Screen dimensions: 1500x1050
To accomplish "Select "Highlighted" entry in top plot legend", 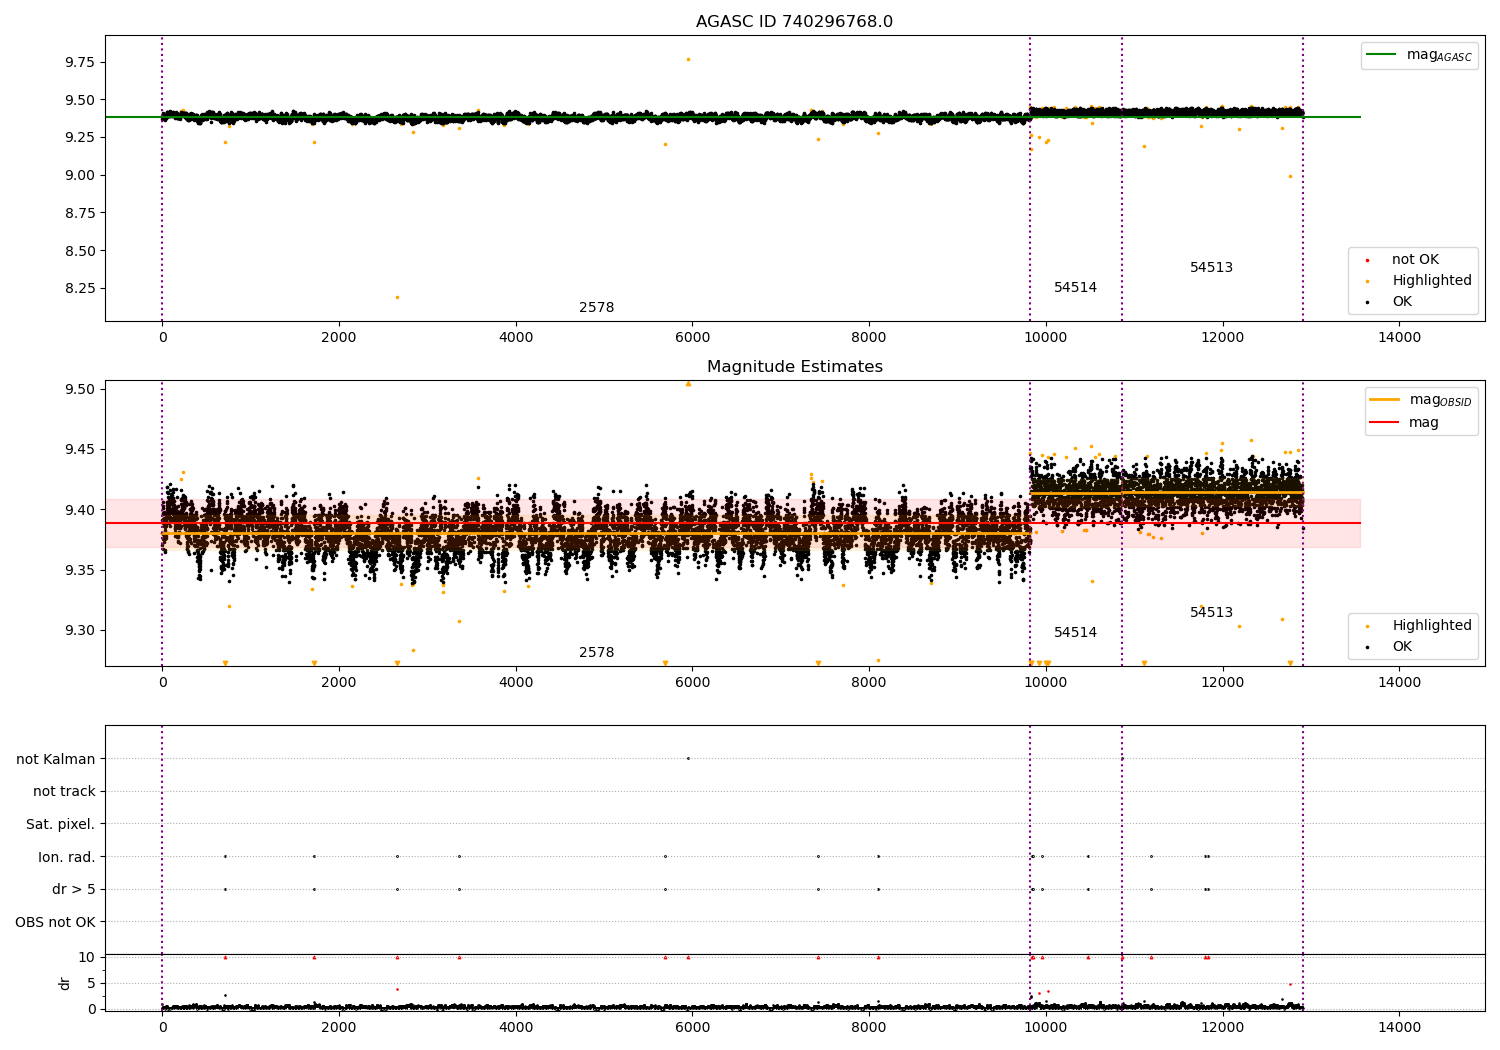I will click(1432, 281).
